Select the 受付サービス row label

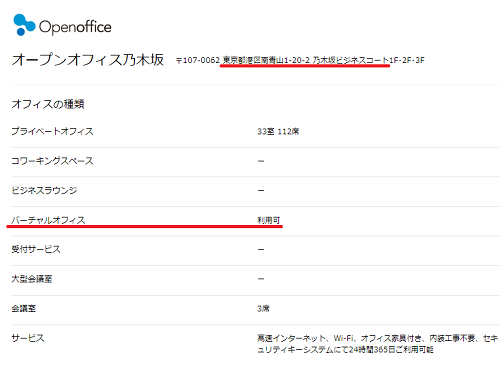(x=36, y=249)
